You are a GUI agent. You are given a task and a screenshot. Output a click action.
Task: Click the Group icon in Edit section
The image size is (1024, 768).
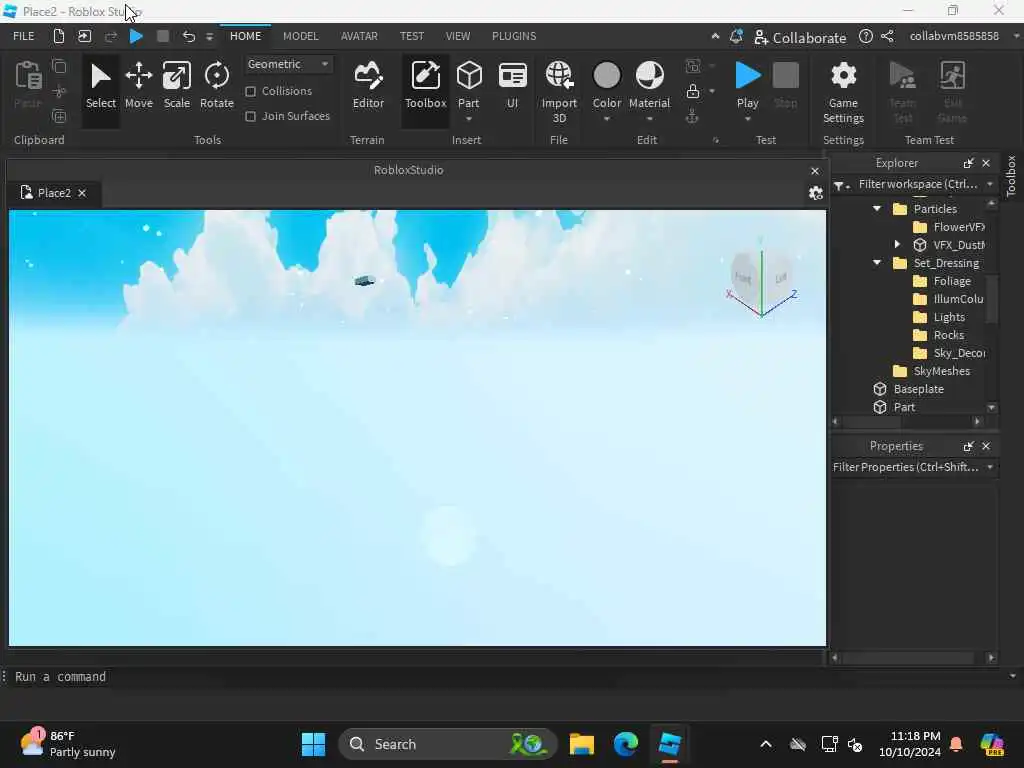click(x=693, y=65)
